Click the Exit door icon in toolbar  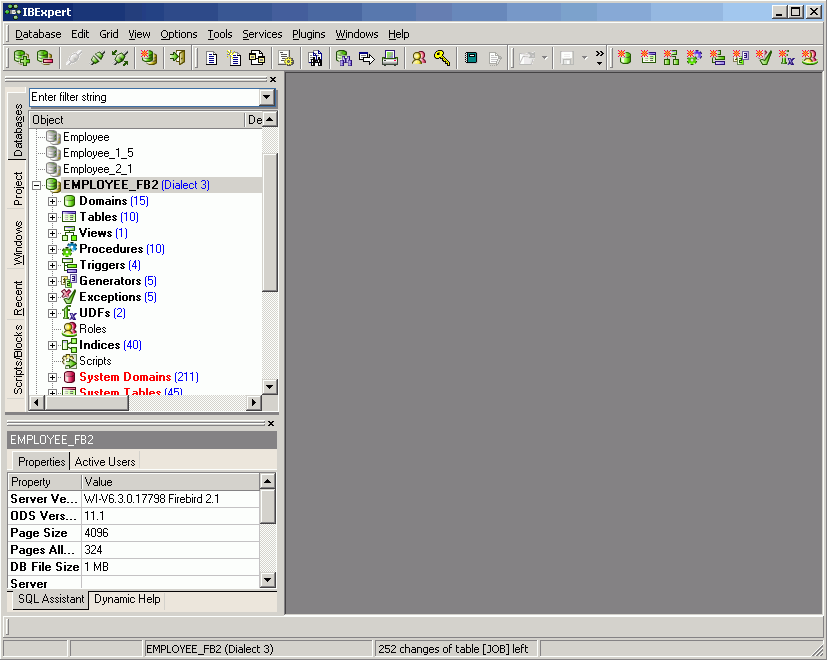(177, 58)
